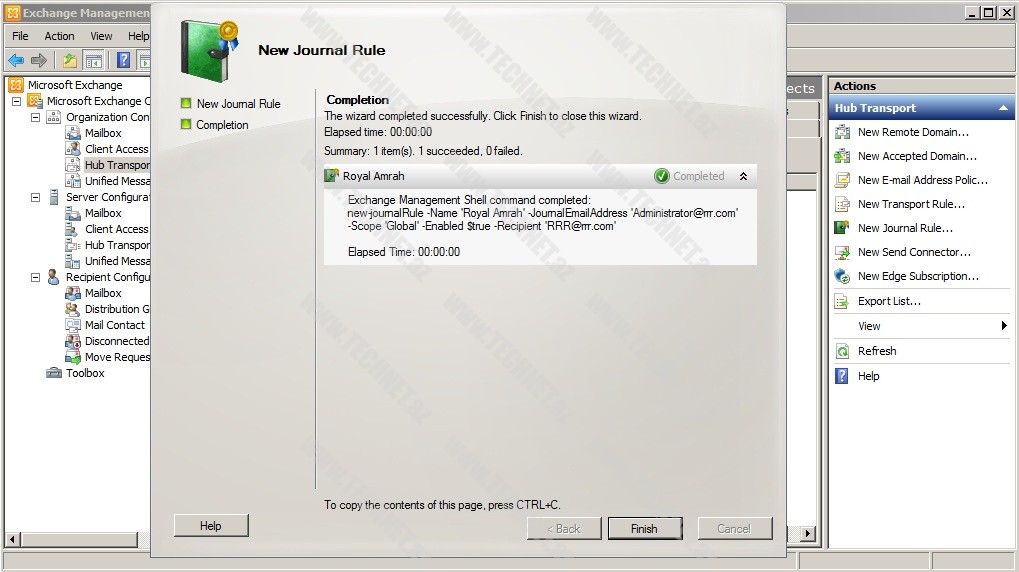Select Toolbox in the navigation tree
Image resolution: width=1019 pixels, height=572 pixels.
tap(85, 373)
